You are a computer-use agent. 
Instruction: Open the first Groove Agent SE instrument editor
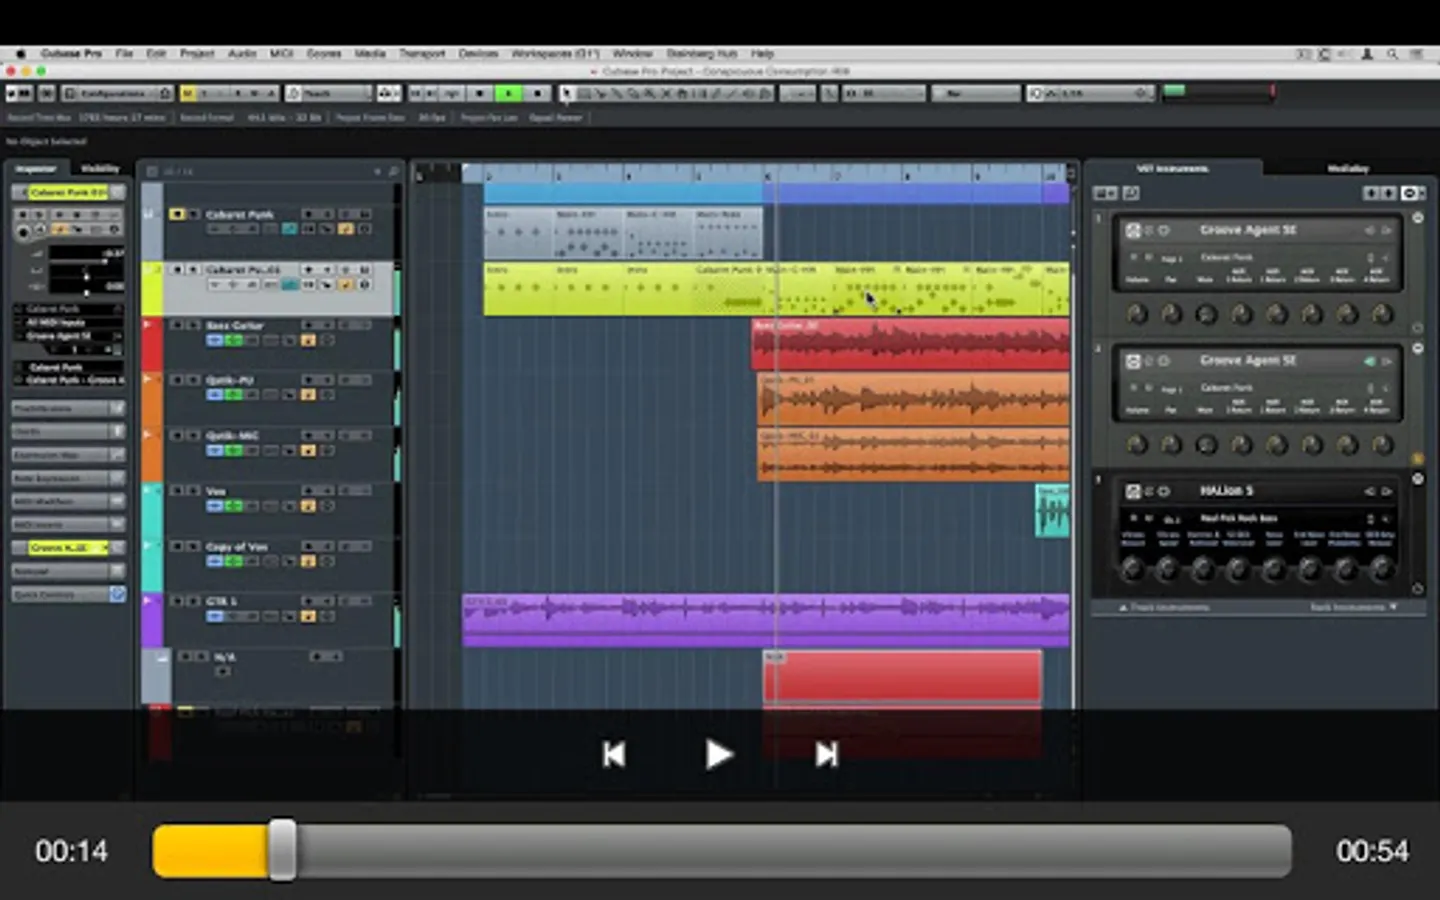(1133, 230)
